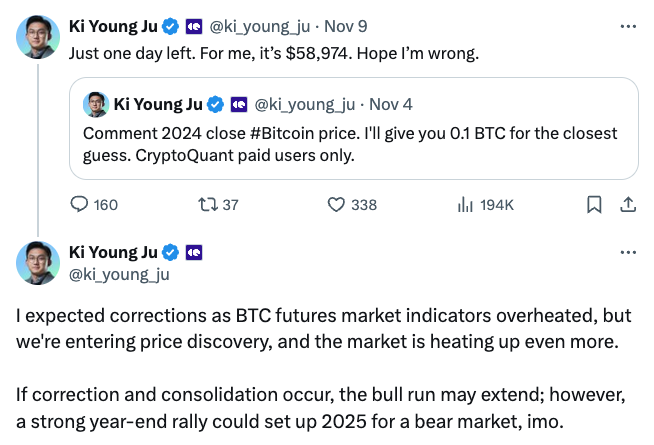Open the top tweet's more options menu
Screen dimensions: 654x445
pyautogui.click(x=627, y=25)
